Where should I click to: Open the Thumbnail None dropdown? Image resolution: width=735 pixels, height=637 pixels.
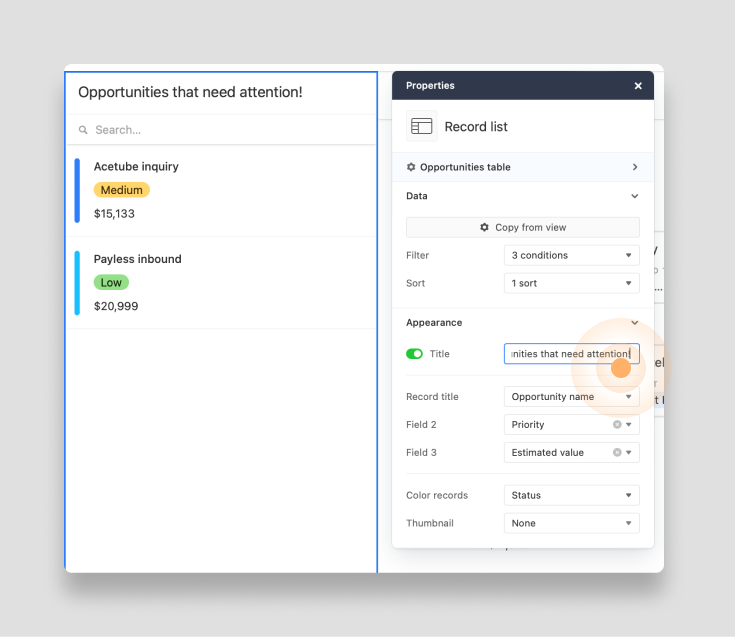click(571, 523)
